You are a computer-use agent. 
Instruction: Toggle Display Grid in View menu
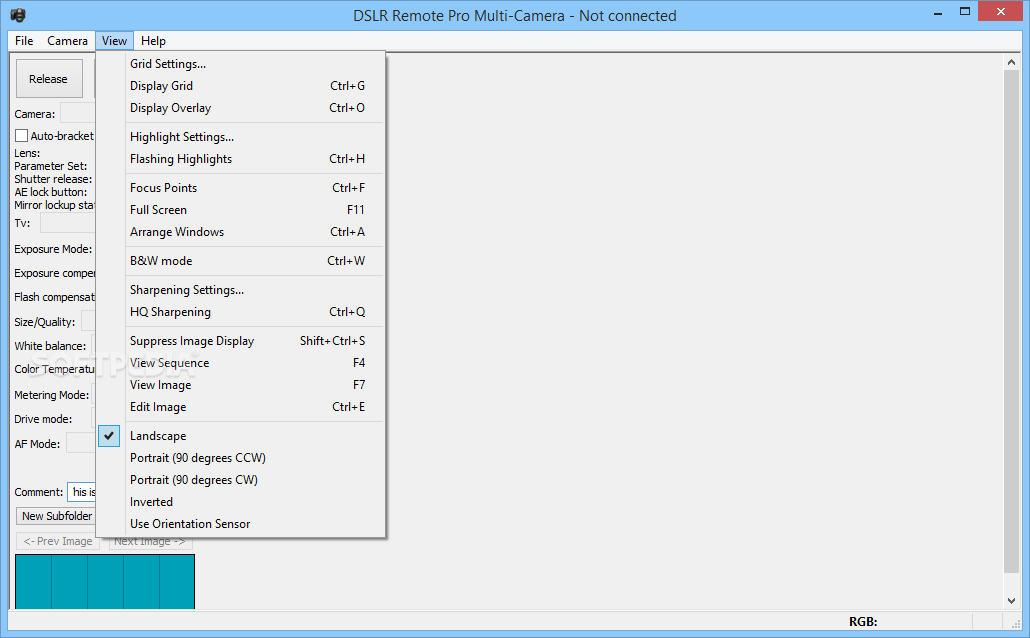pyautogui.click(x=240, y=86)
